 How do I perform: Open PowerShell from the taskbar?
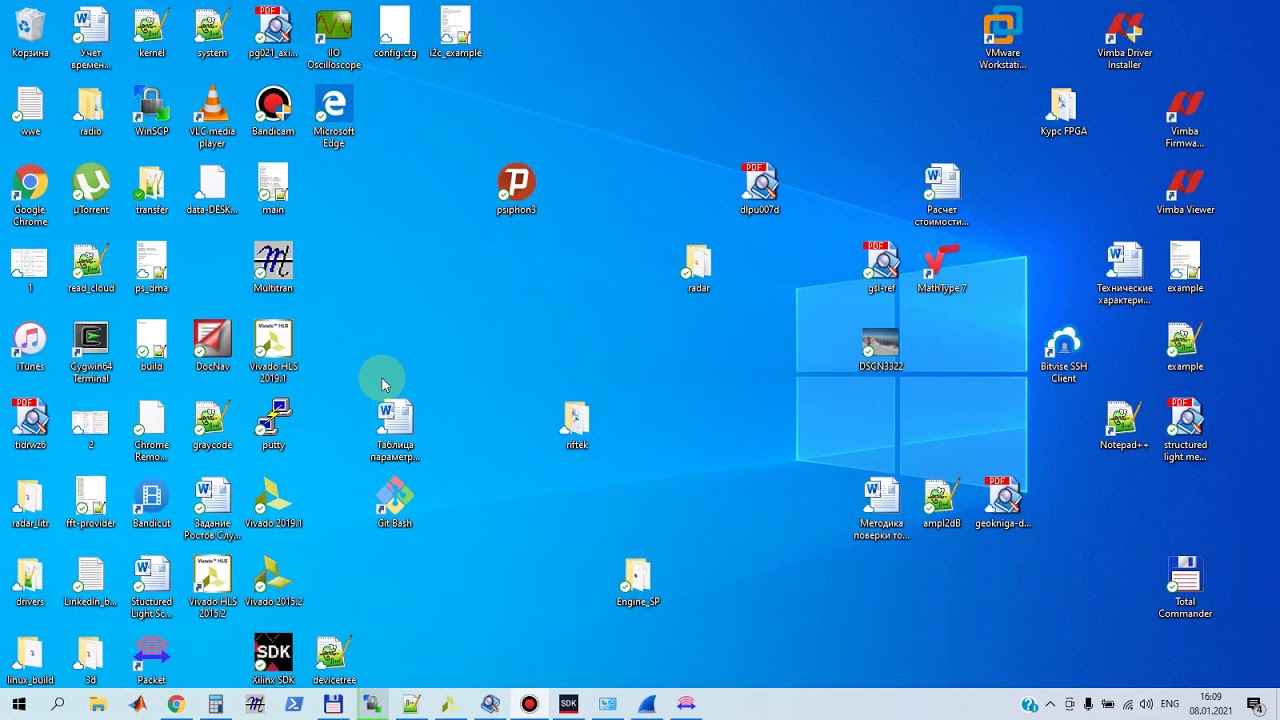tap(293, 704)
